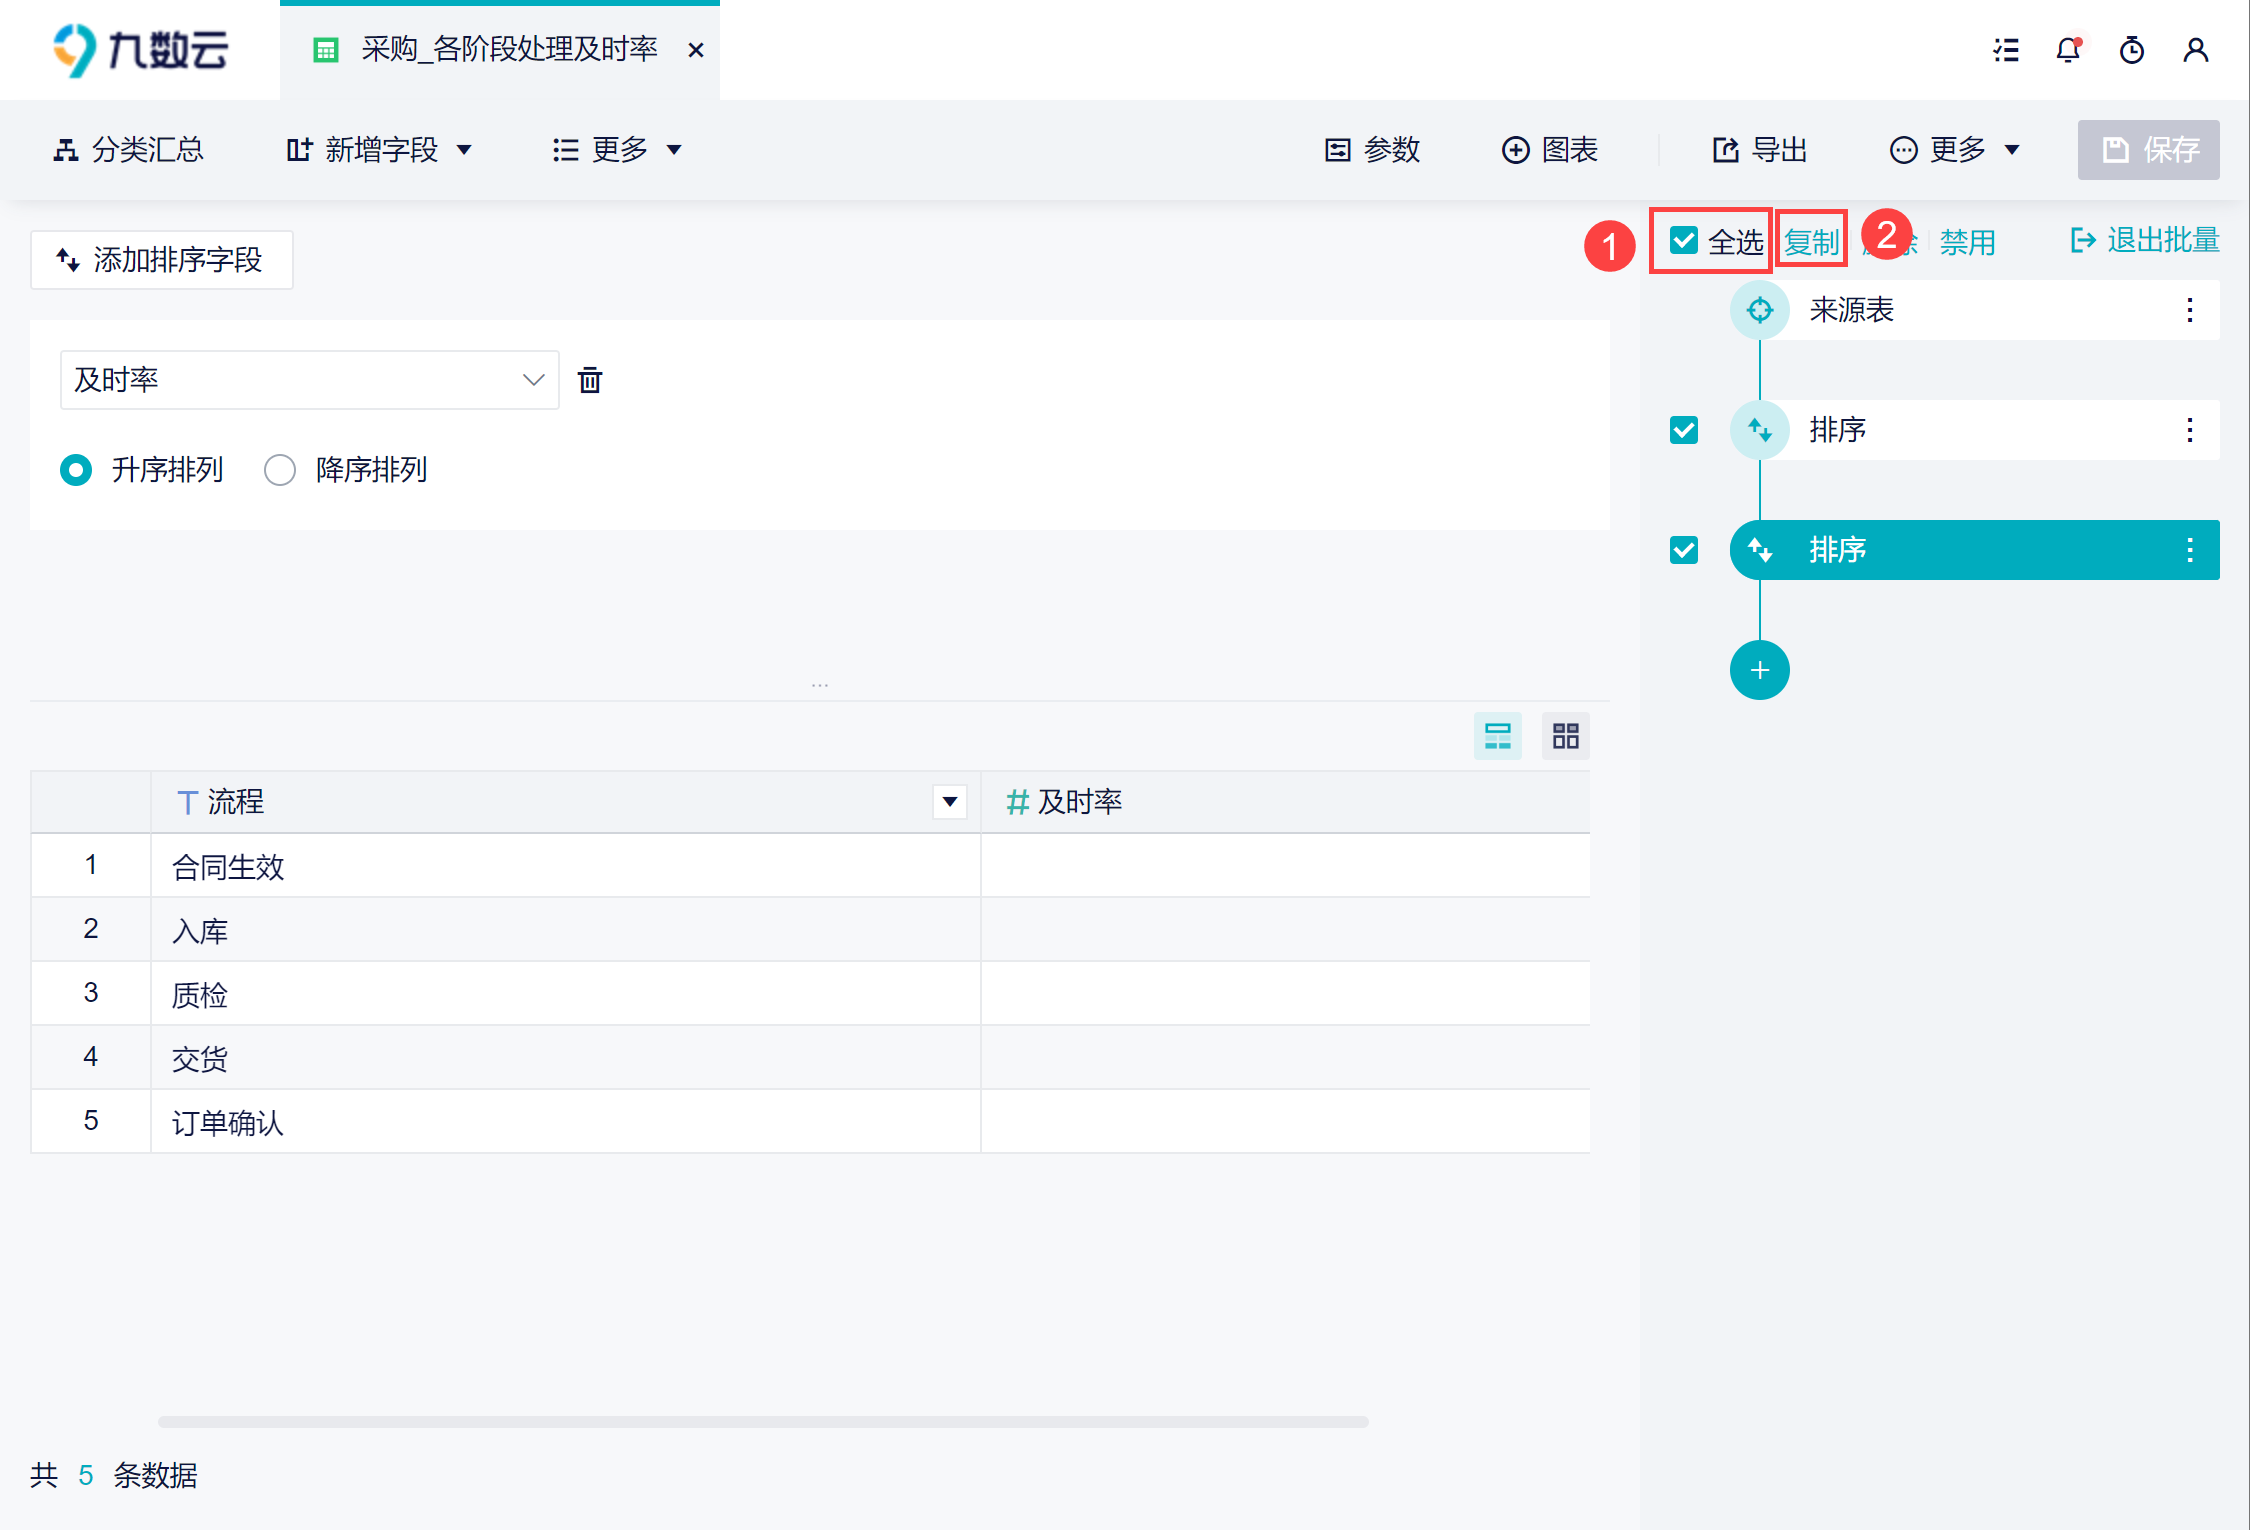Click the timer clock icon in header

[x=2132, y=50]
